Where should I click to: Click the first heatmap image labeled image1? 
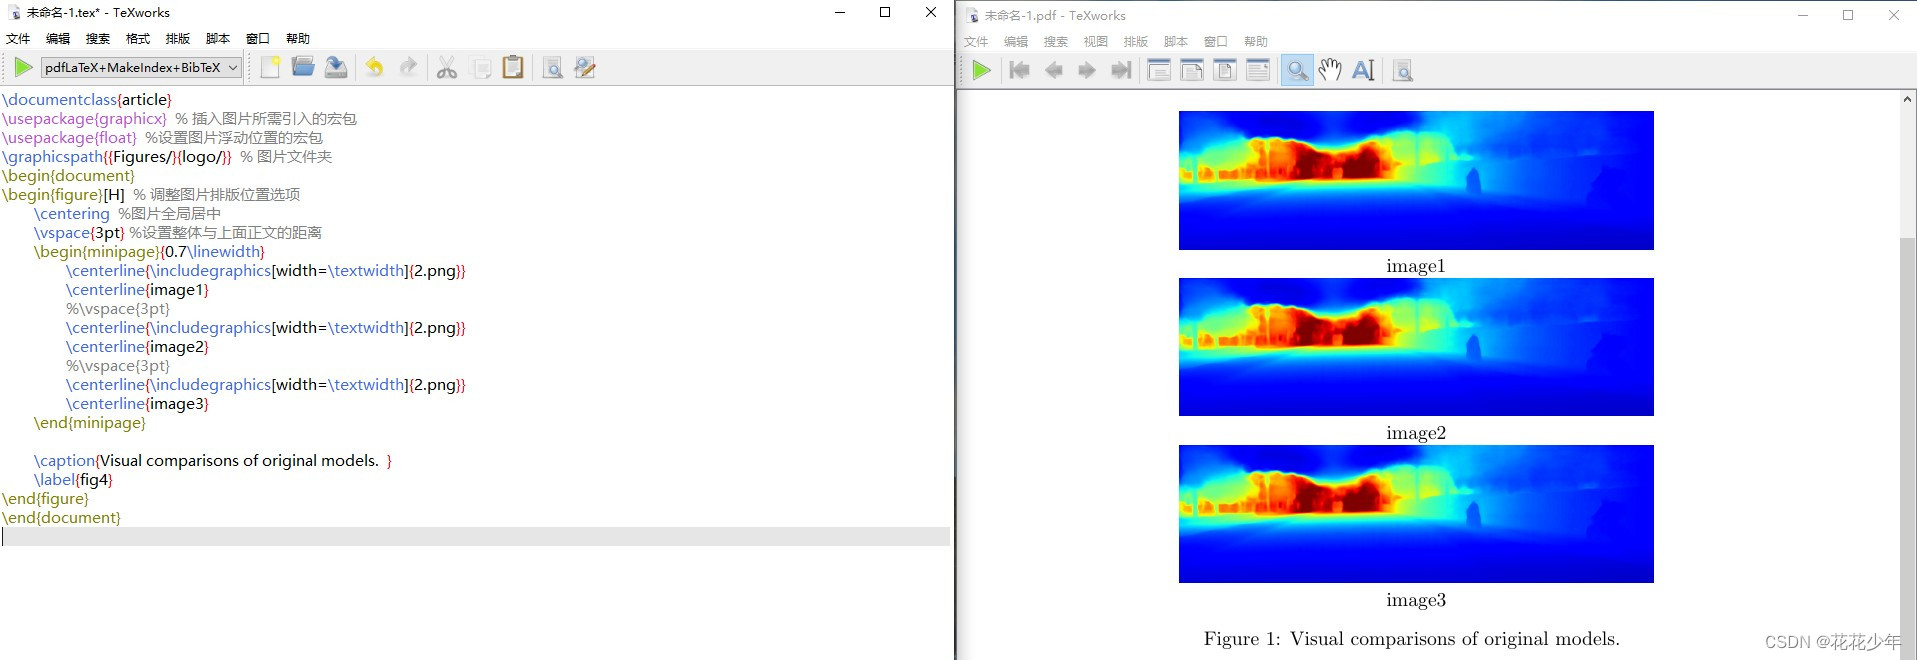coord(1416,180)
